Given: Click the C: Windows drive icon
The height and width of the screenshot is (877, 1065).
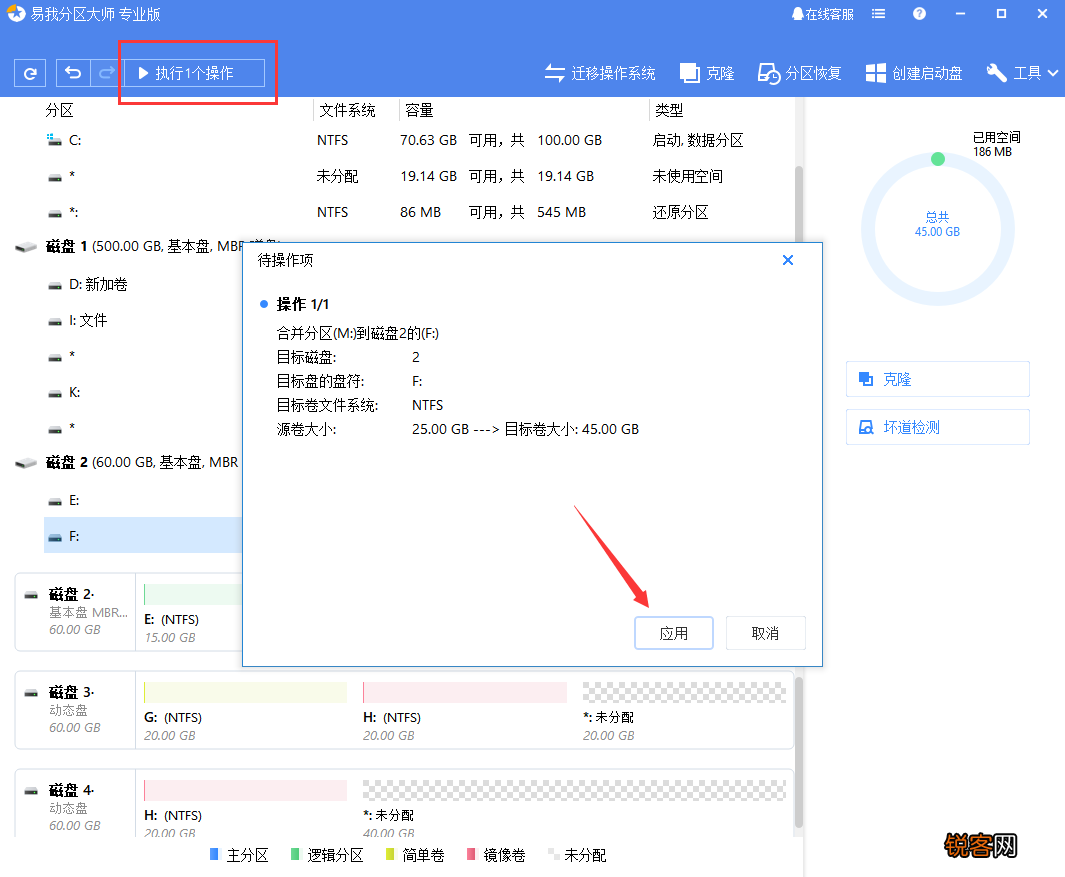Looking at the screenshot, I should pyautogui.click(x=54, y=139).
